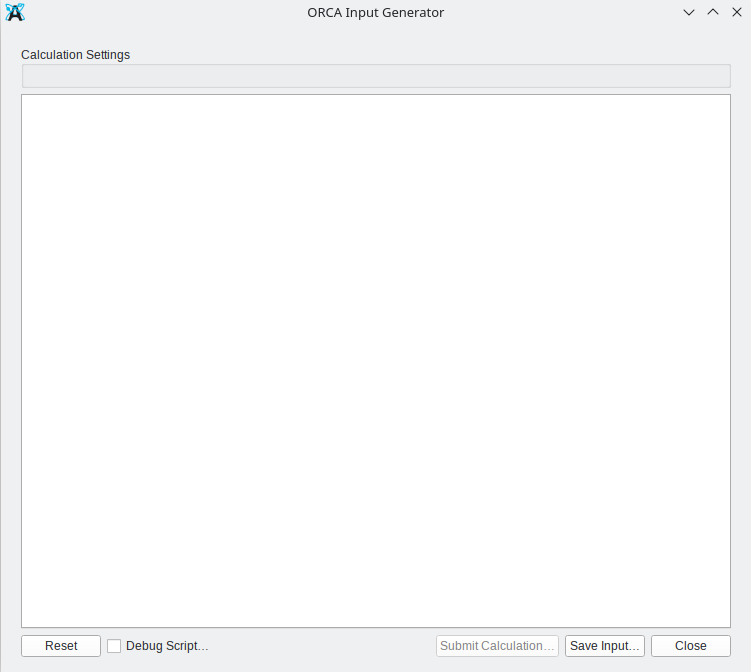Click the Save Input… button
This screenshot has width=751, height=672.
(x=605, y=646)
